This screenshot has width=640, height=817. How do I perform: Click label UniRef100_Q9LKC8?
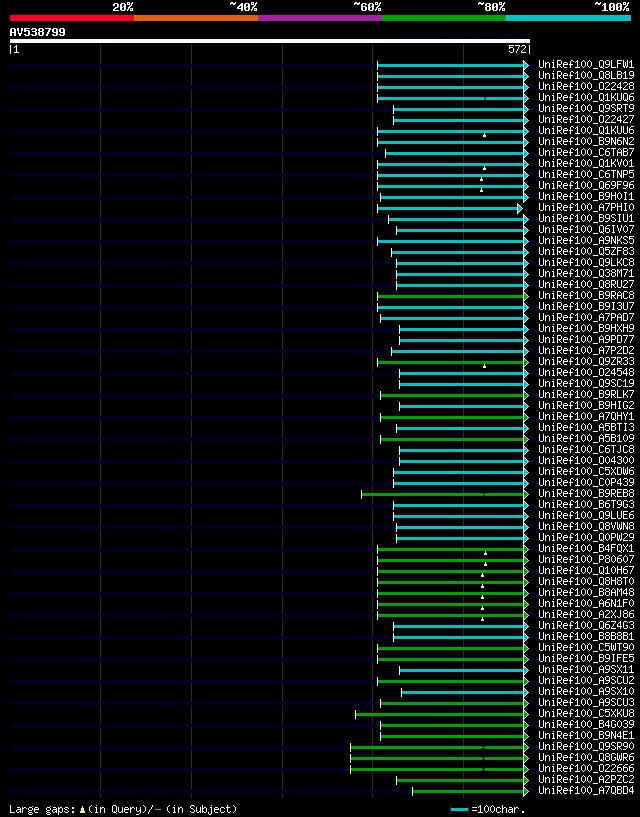pos(586,262)
